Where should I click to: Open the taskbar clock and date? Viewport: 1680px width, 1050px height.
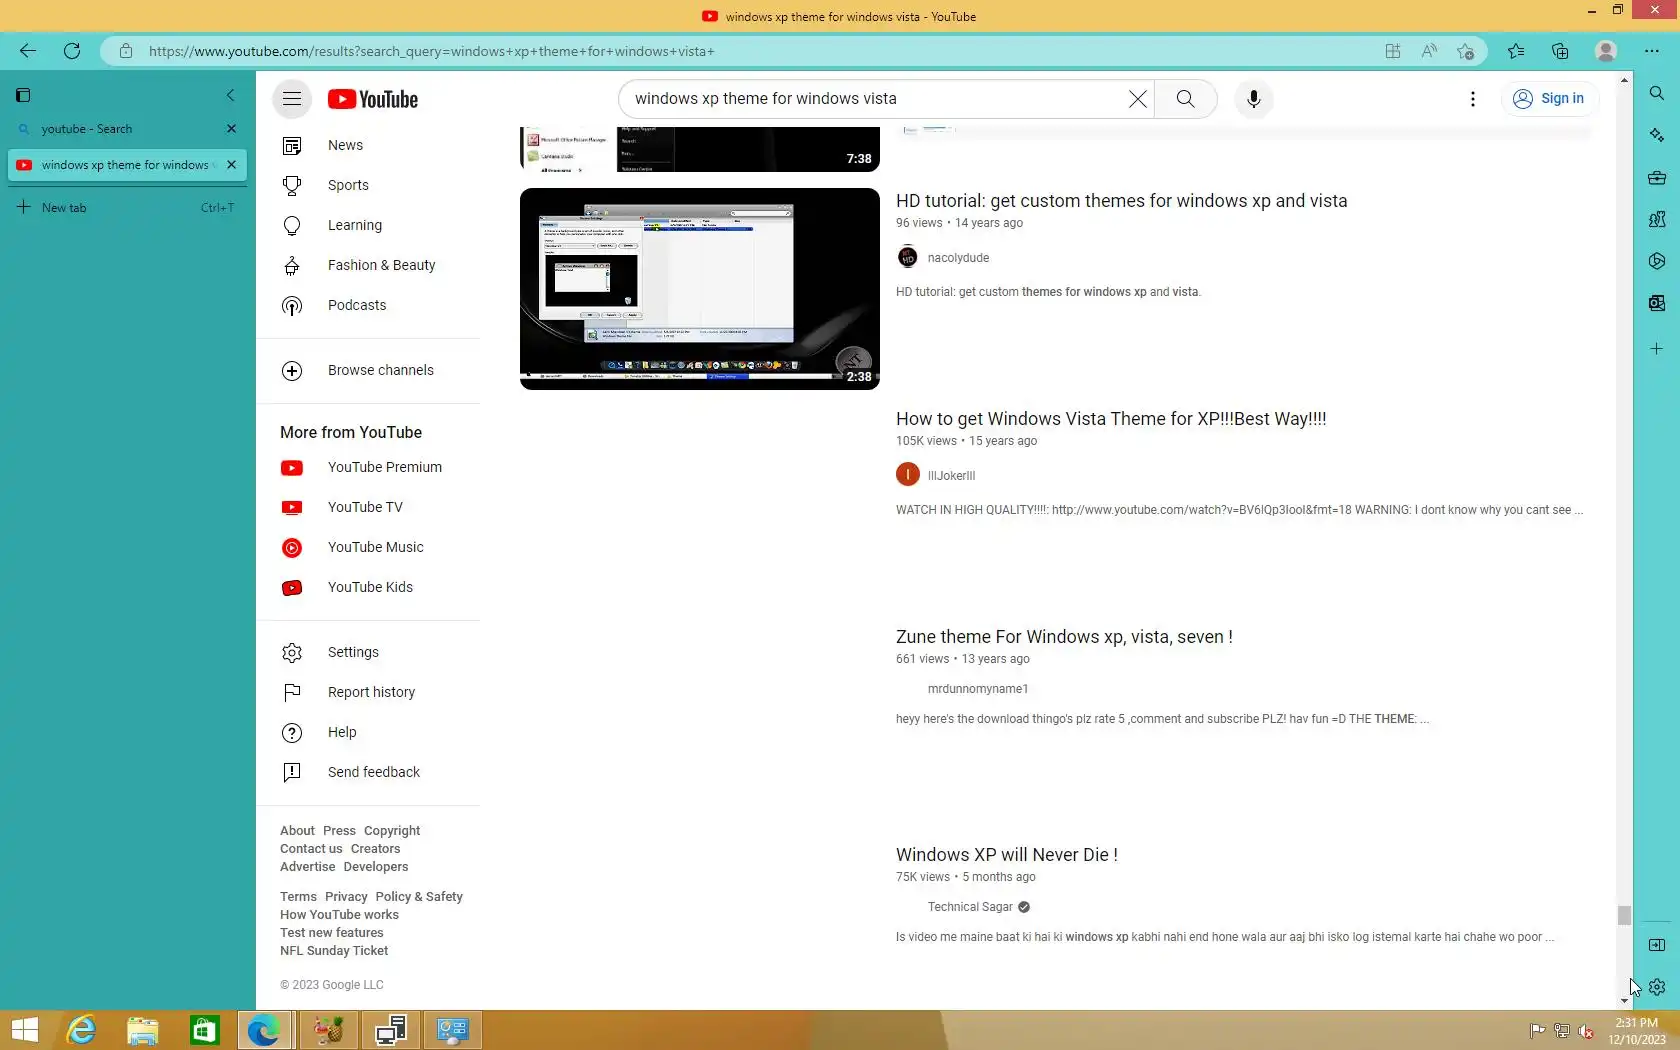[x=1637, y=1031]
